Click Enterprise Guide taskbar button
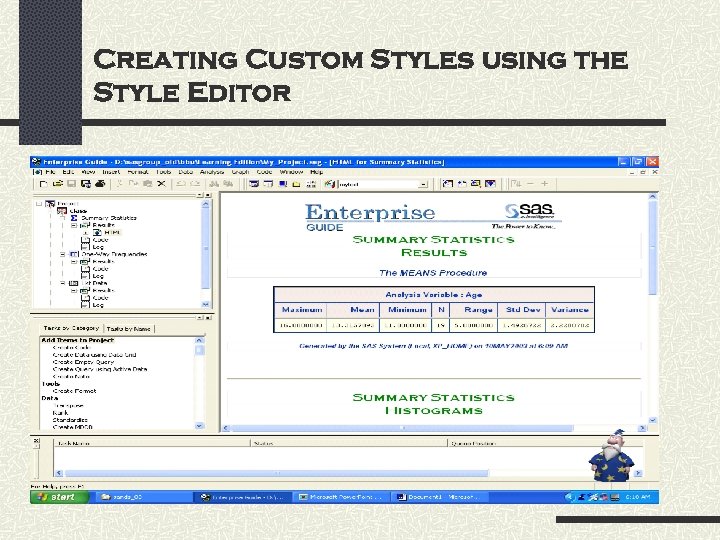720x540 pixels. (245, 497)
